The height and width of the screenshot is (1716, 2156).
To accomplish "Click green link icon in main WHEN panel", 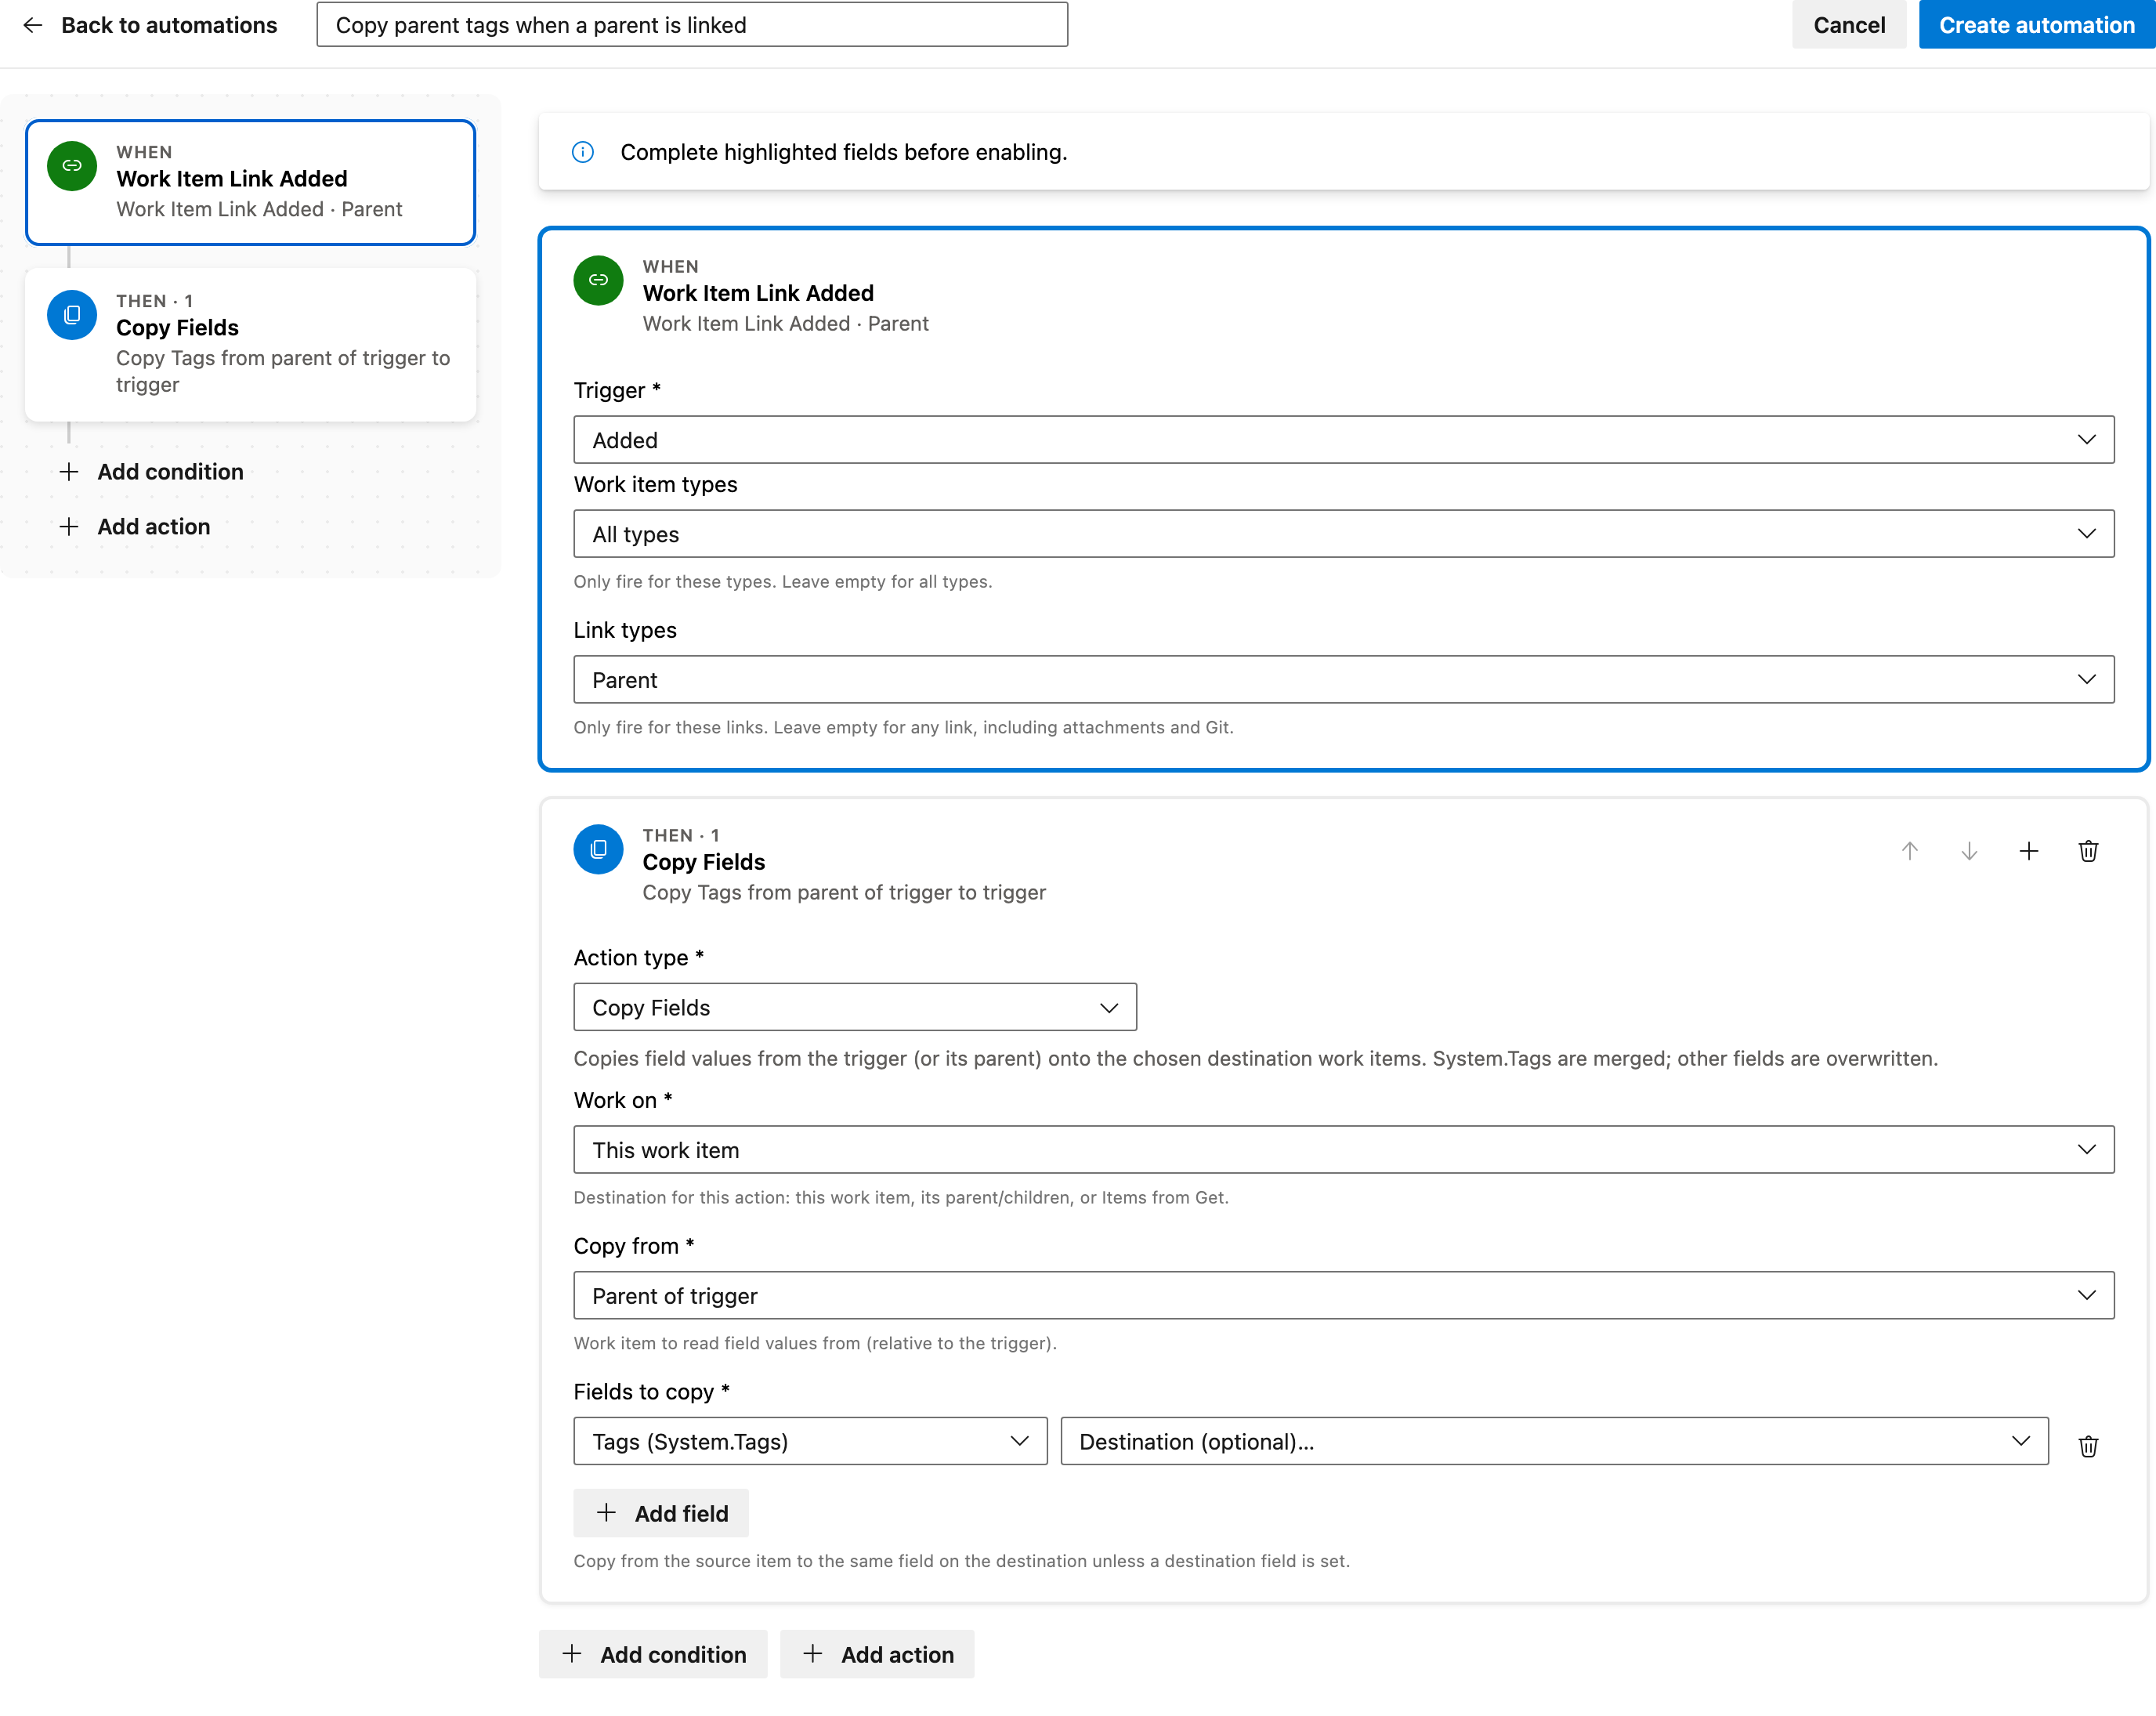I will [598, 280].
